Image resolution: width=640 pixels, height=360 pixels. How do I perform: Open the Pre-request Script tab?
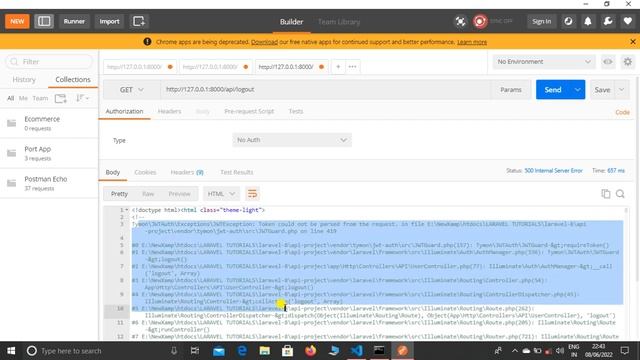(x=249, y=111)
